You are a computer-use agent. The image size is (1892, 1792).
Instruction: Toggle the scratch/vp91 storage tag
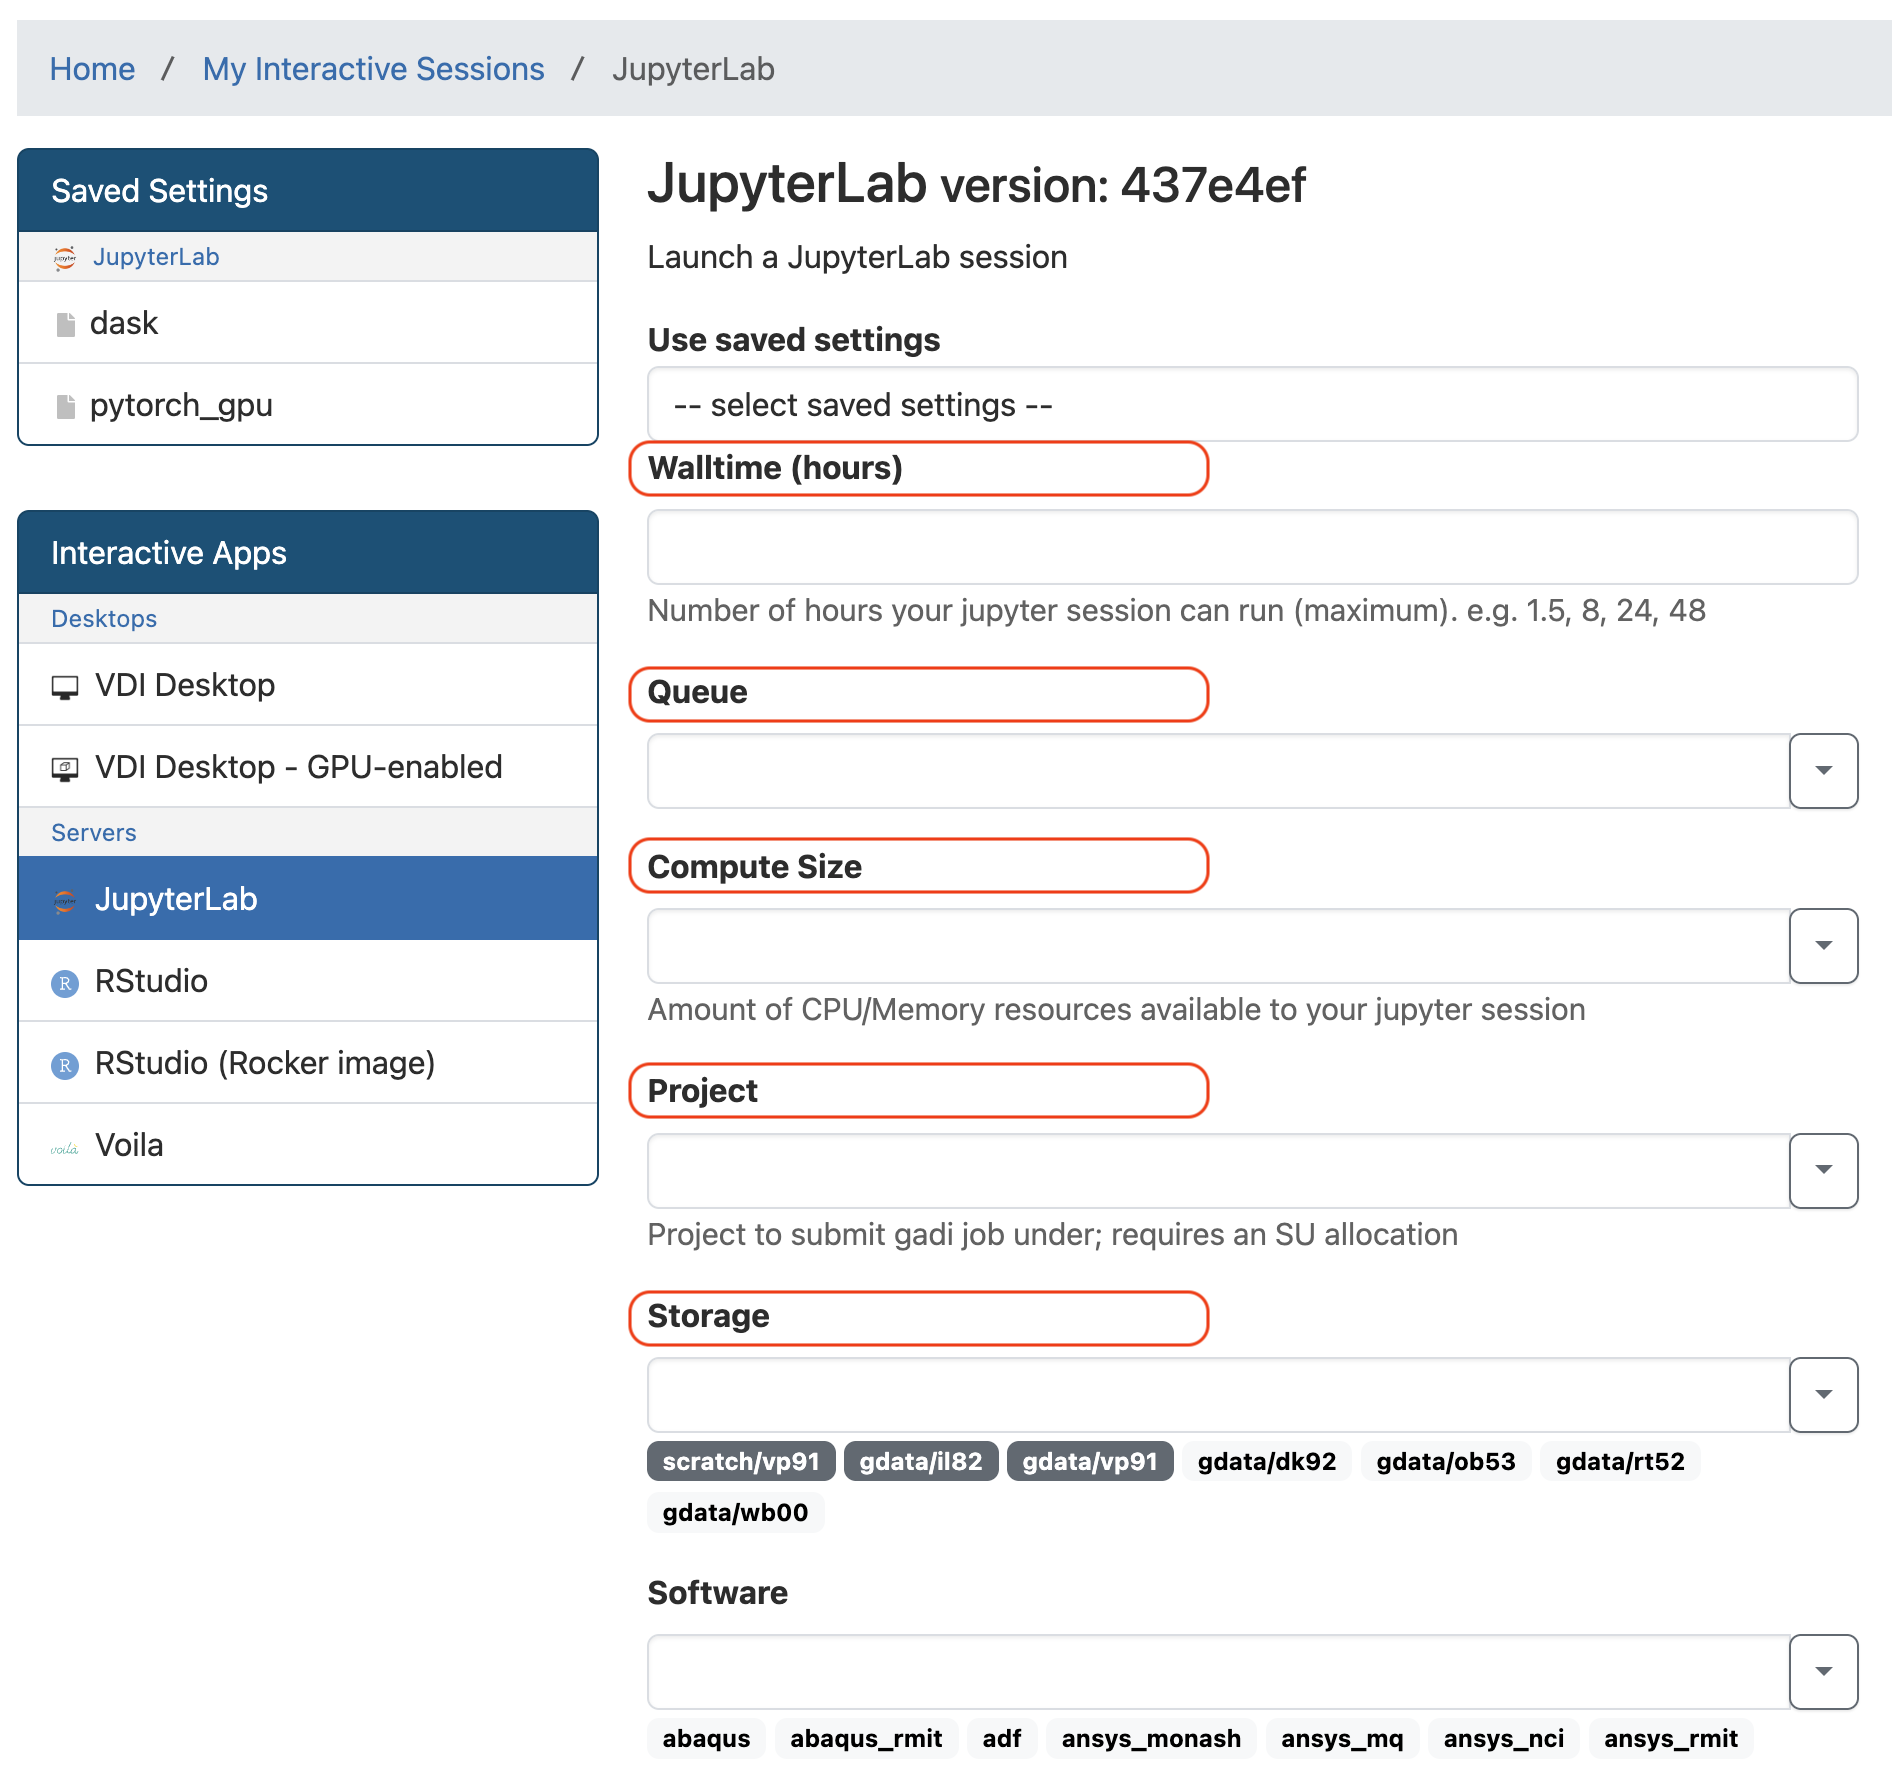tap(741, 1461)
